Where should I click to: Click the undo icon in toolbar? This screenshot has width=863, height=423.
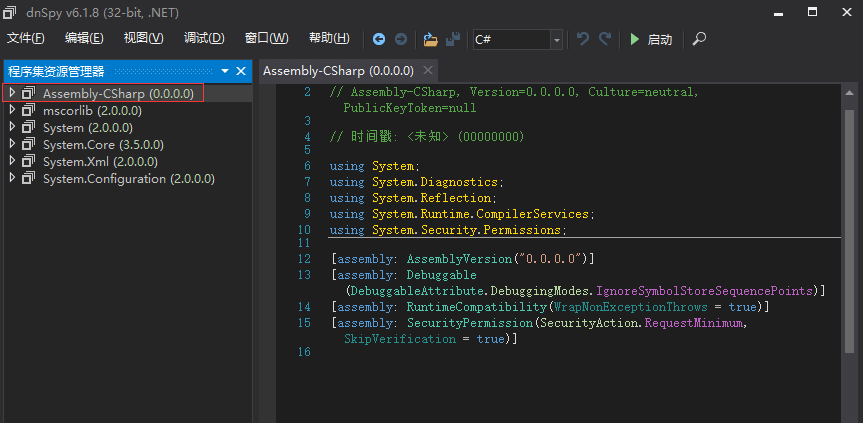[x=583, y=39]
